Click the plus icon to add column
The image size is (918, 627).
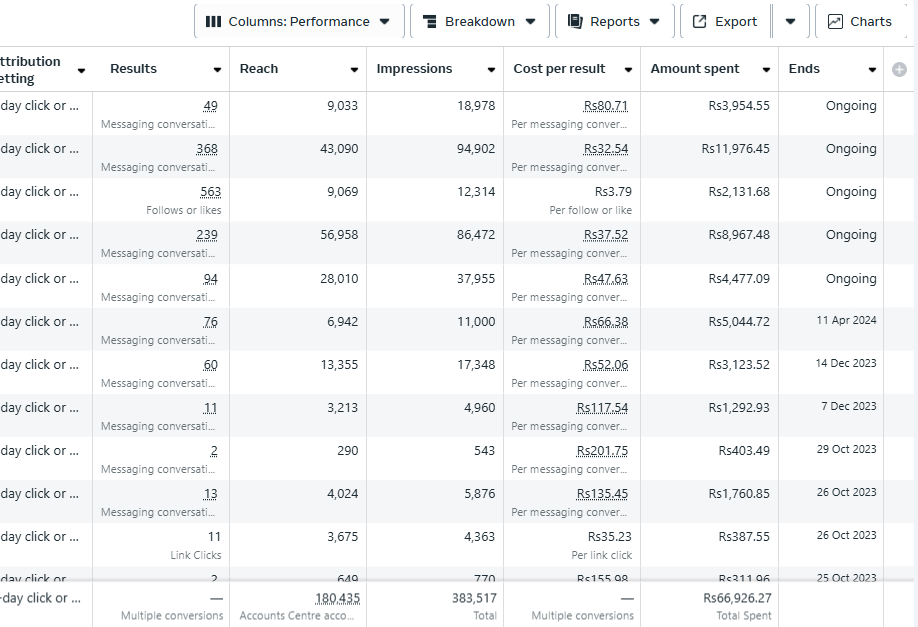pos(899,69)
